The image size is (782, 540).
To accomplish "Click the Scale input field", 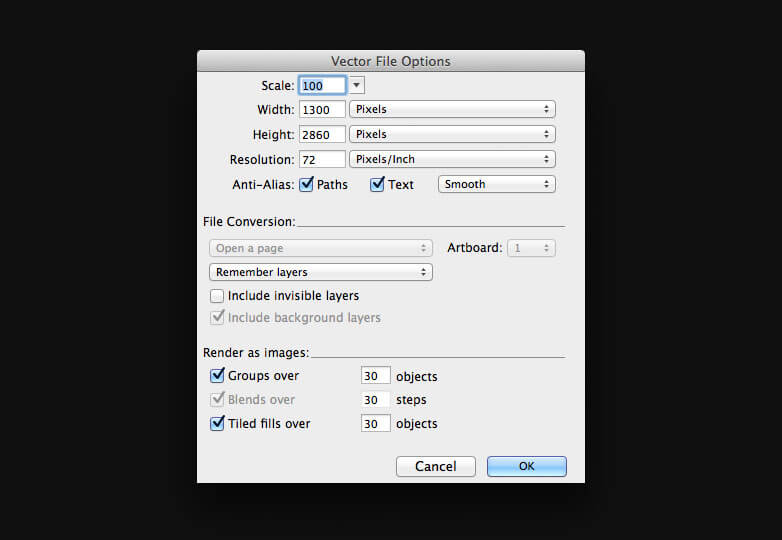I will (322, 86).
